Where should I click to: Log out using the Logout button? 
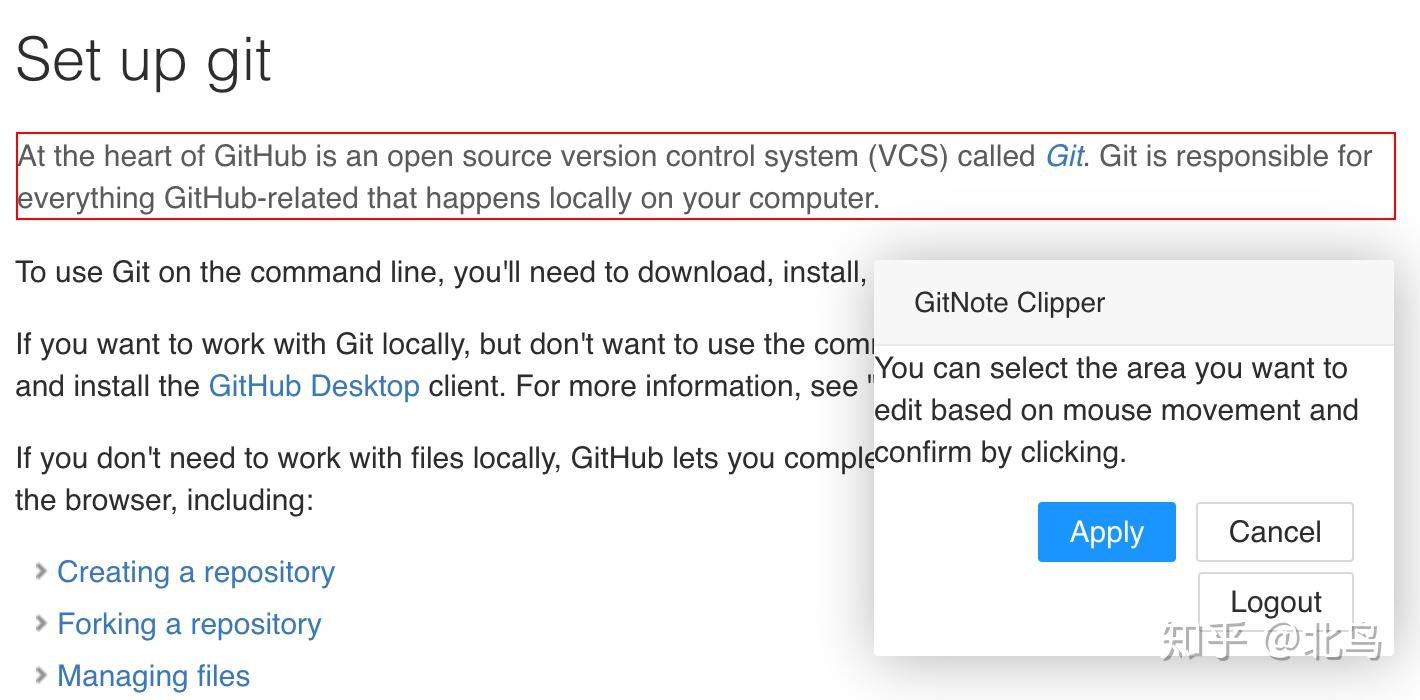(x=1275, y=601)
